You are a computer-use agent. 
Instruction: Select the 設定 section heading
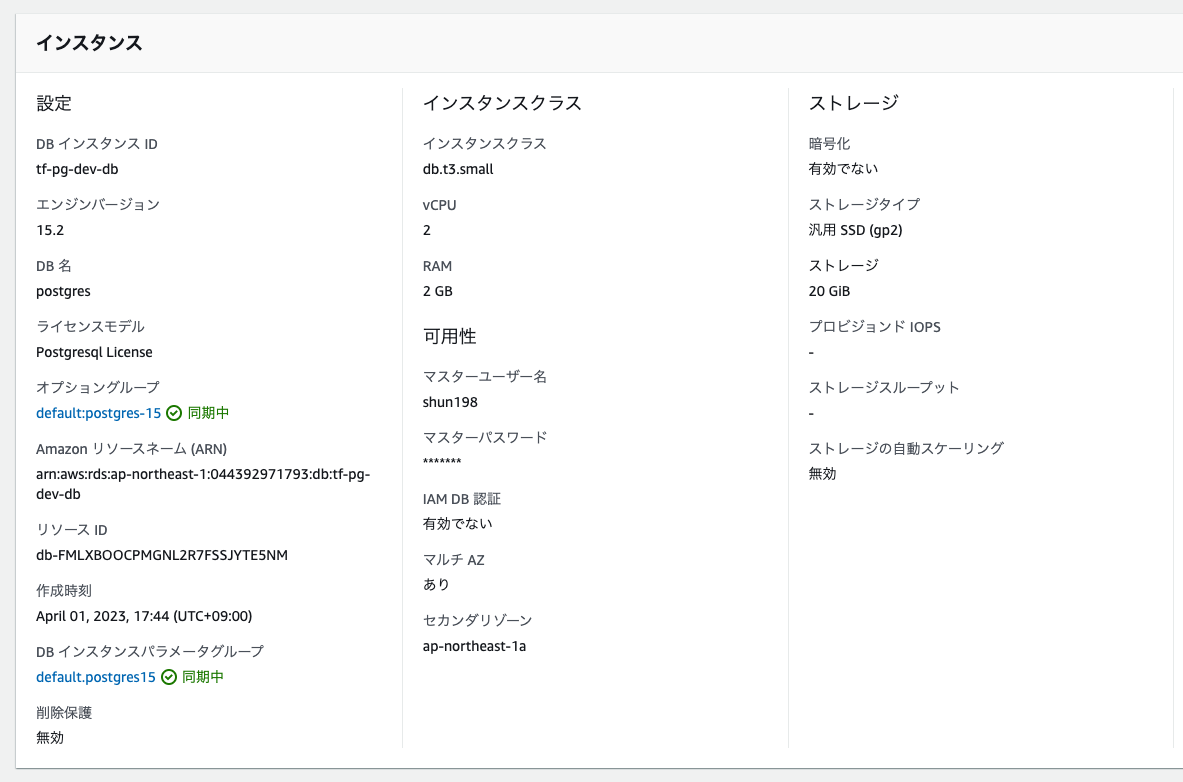pos(52,103)
